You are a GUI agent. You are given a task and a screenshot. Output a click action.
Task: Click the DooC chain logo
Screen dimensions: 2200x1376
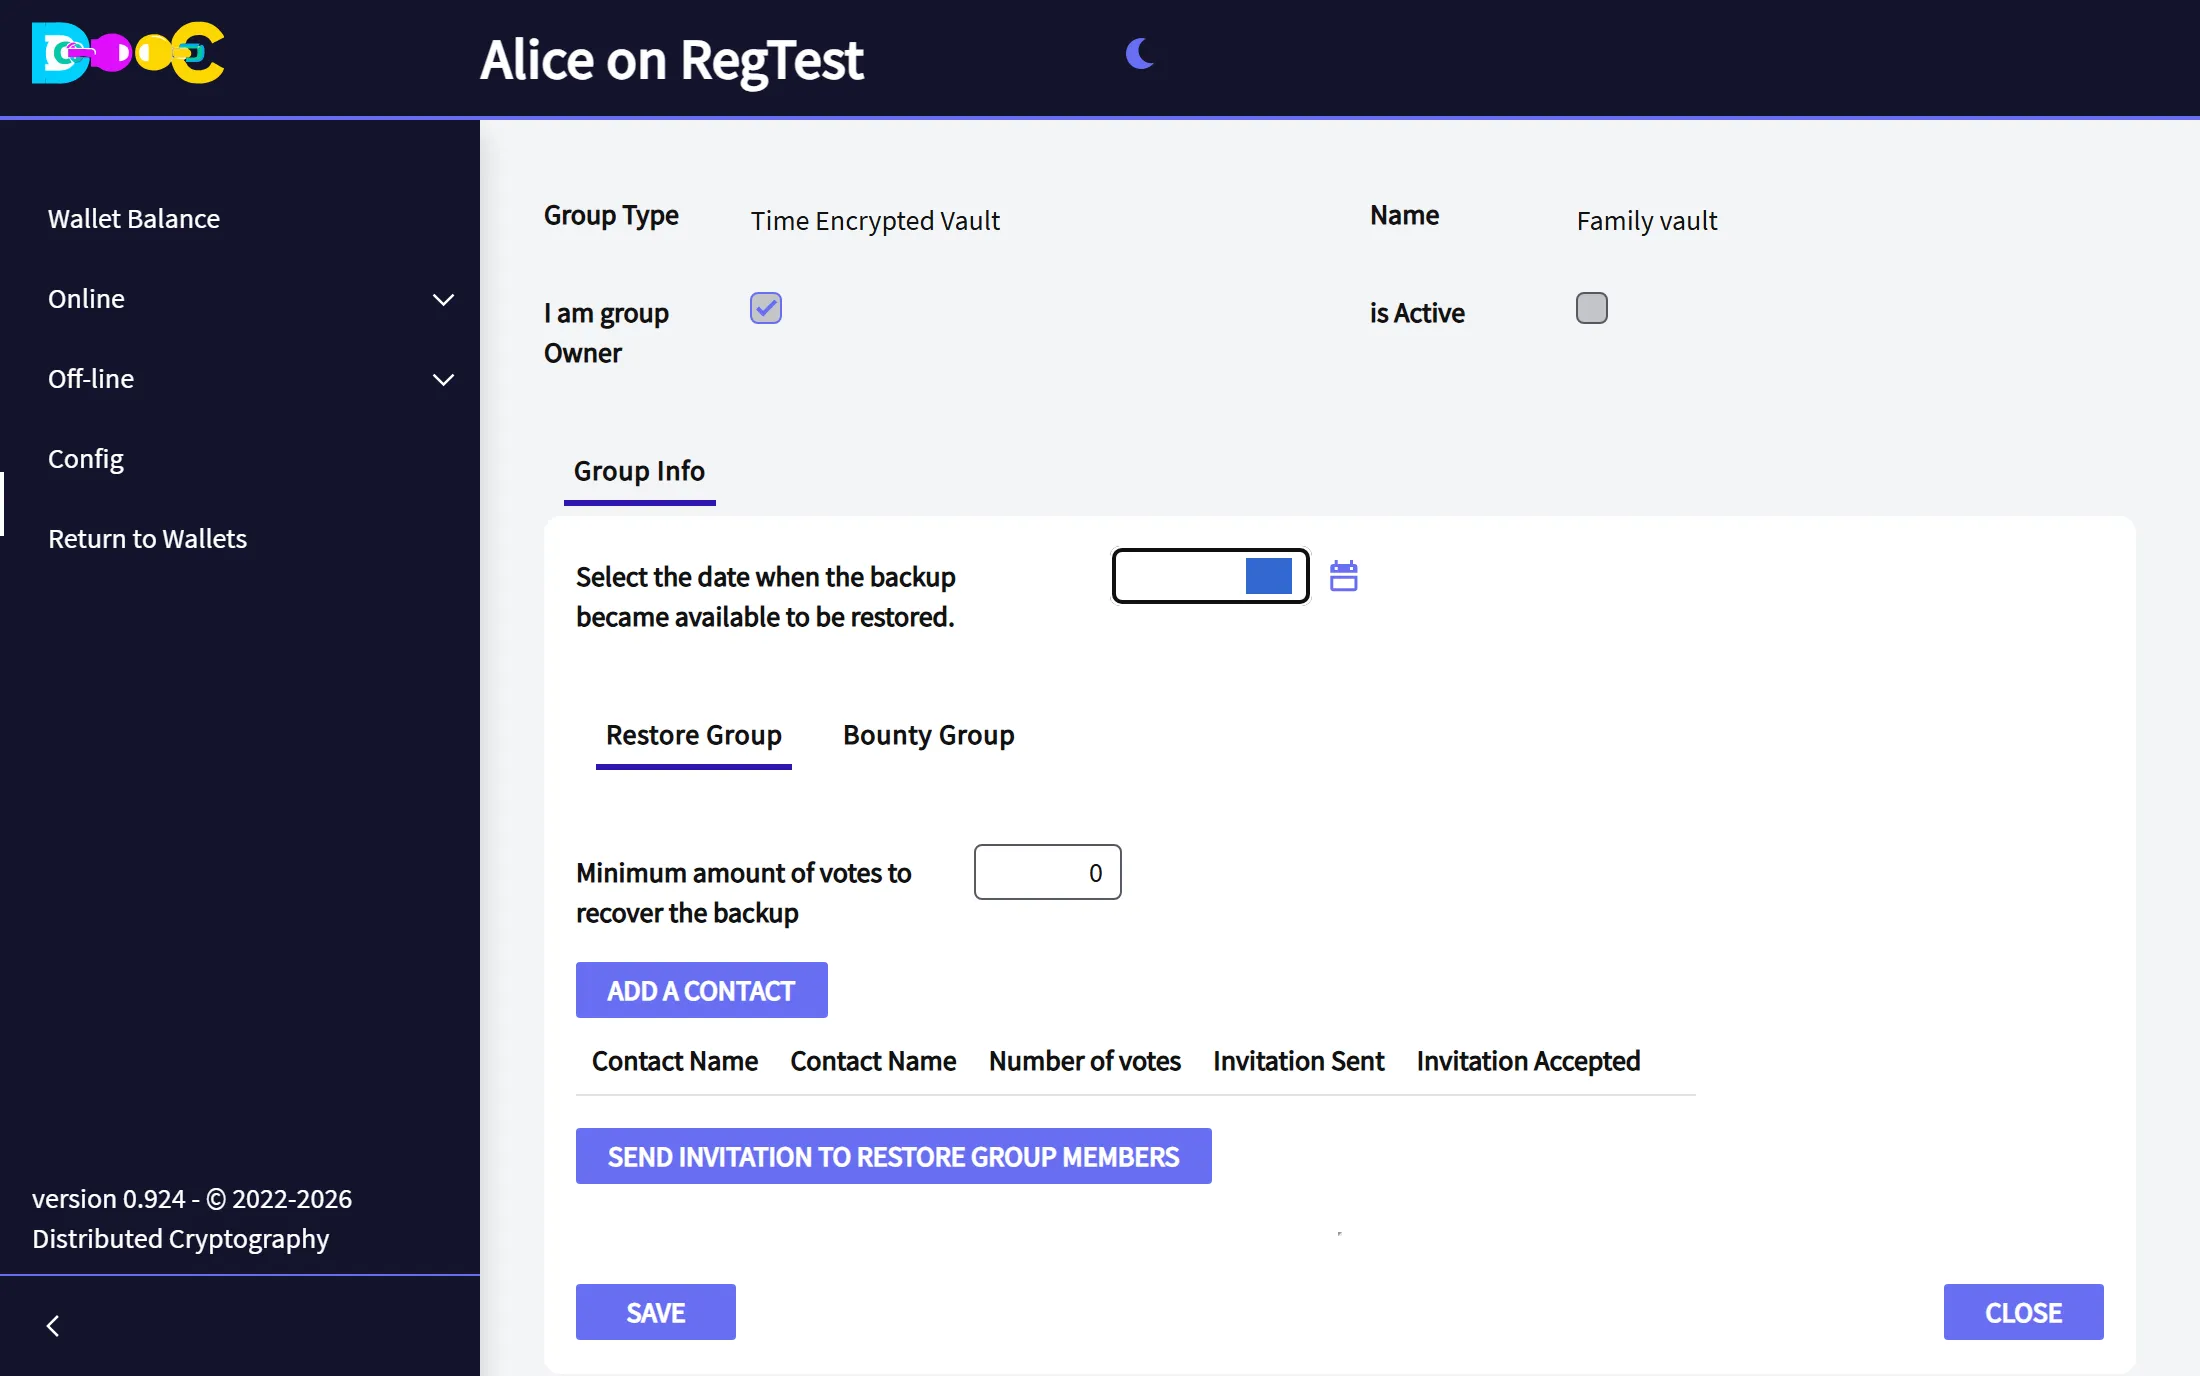coord(128,52)
